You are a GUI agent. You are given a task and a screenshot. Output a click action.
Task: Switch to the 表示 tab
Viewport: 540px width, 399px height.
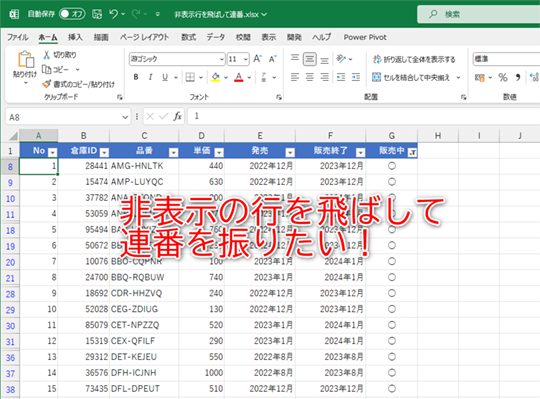click(268, 37)
